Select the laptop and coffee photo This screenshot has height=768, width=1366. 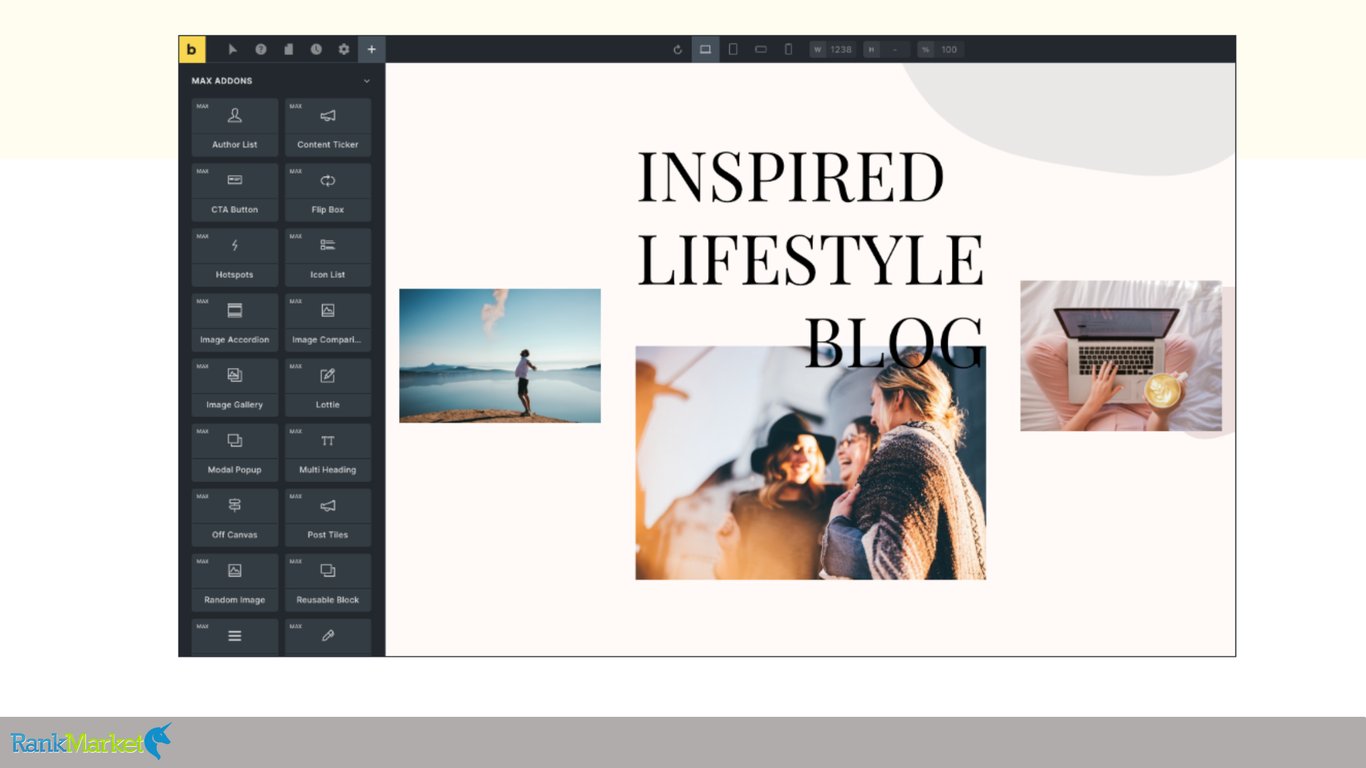(1121, 356)
